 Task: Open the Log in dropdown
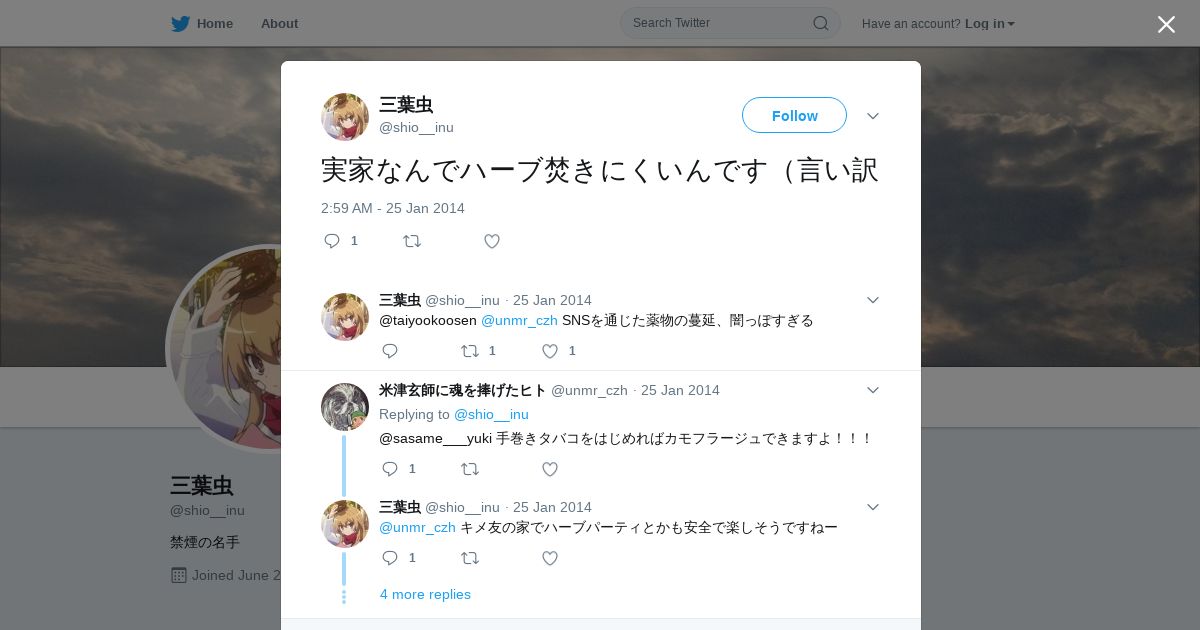(x=989, y=24)
